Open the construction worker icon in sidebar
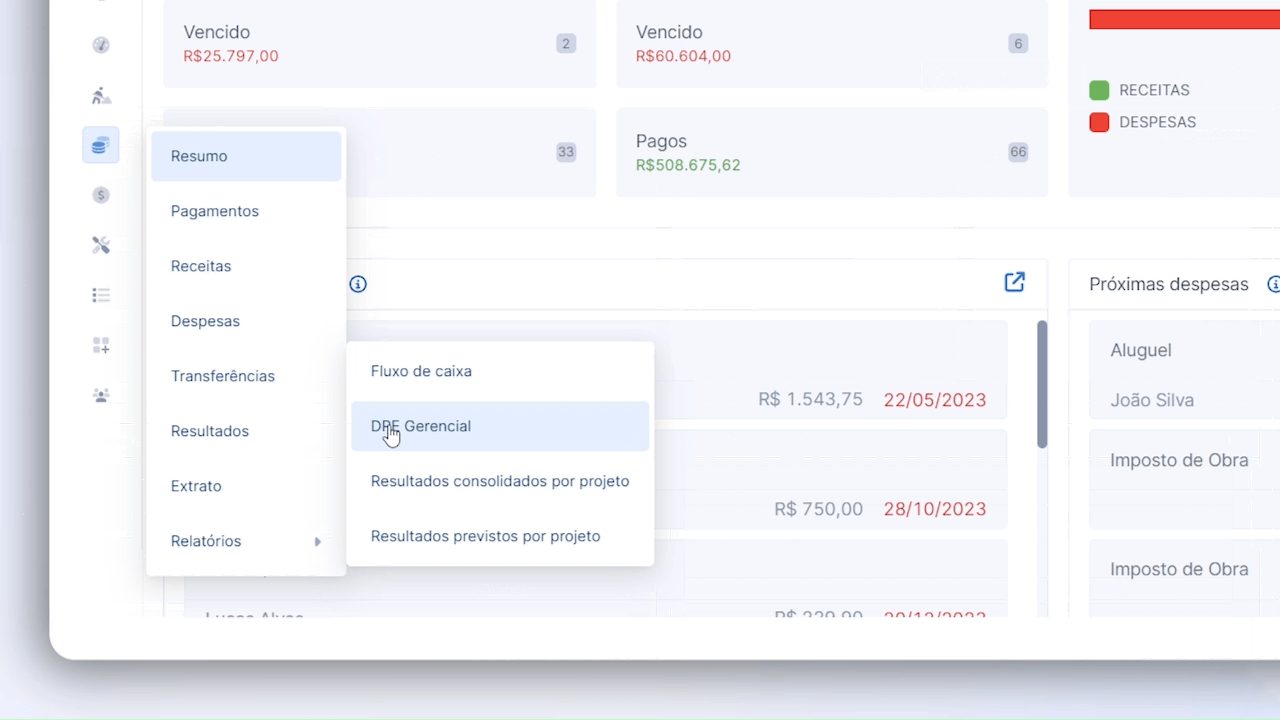This screenshot has height=720, width=1280. click(100, 96)
